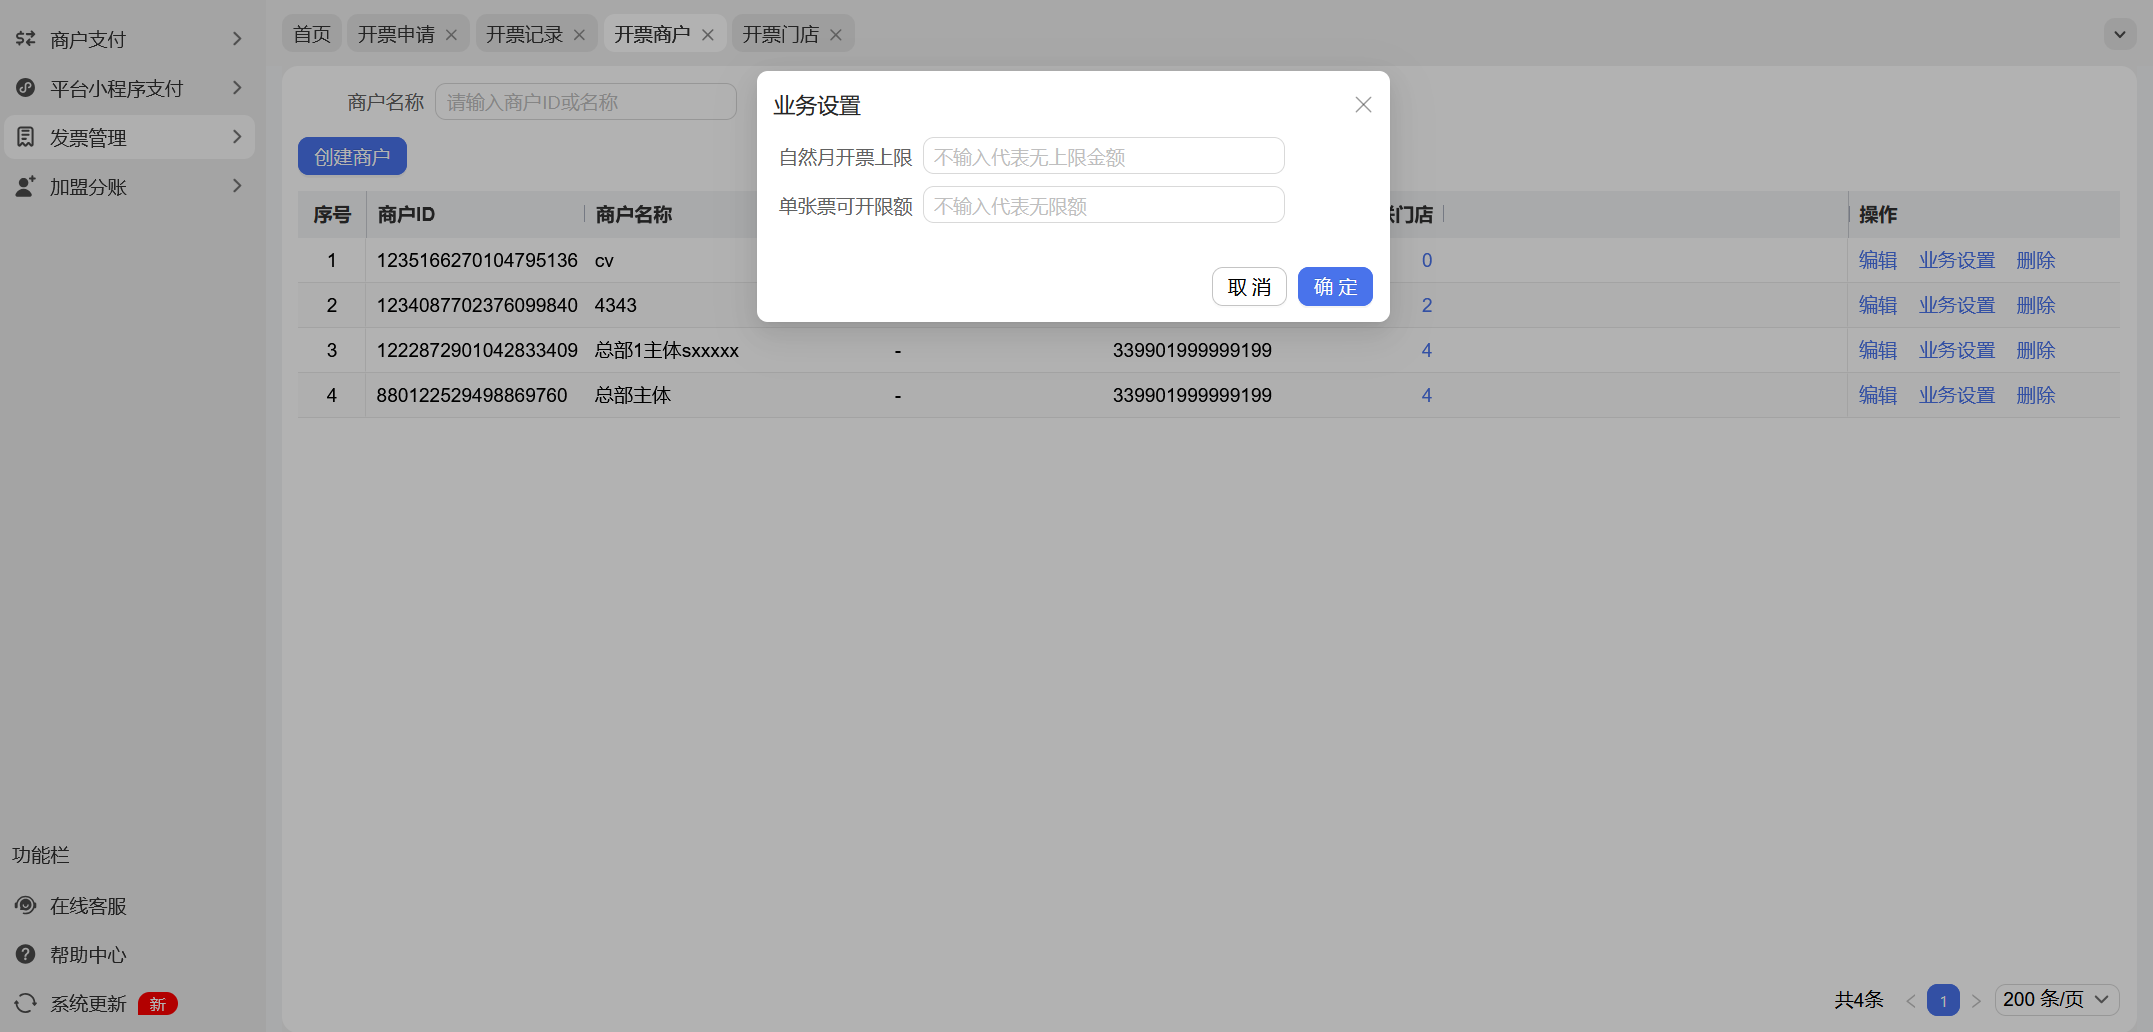Switch to the 开票商户 tab
The height and width of the screenshot is (1032, 2153).
click(652, 34)
